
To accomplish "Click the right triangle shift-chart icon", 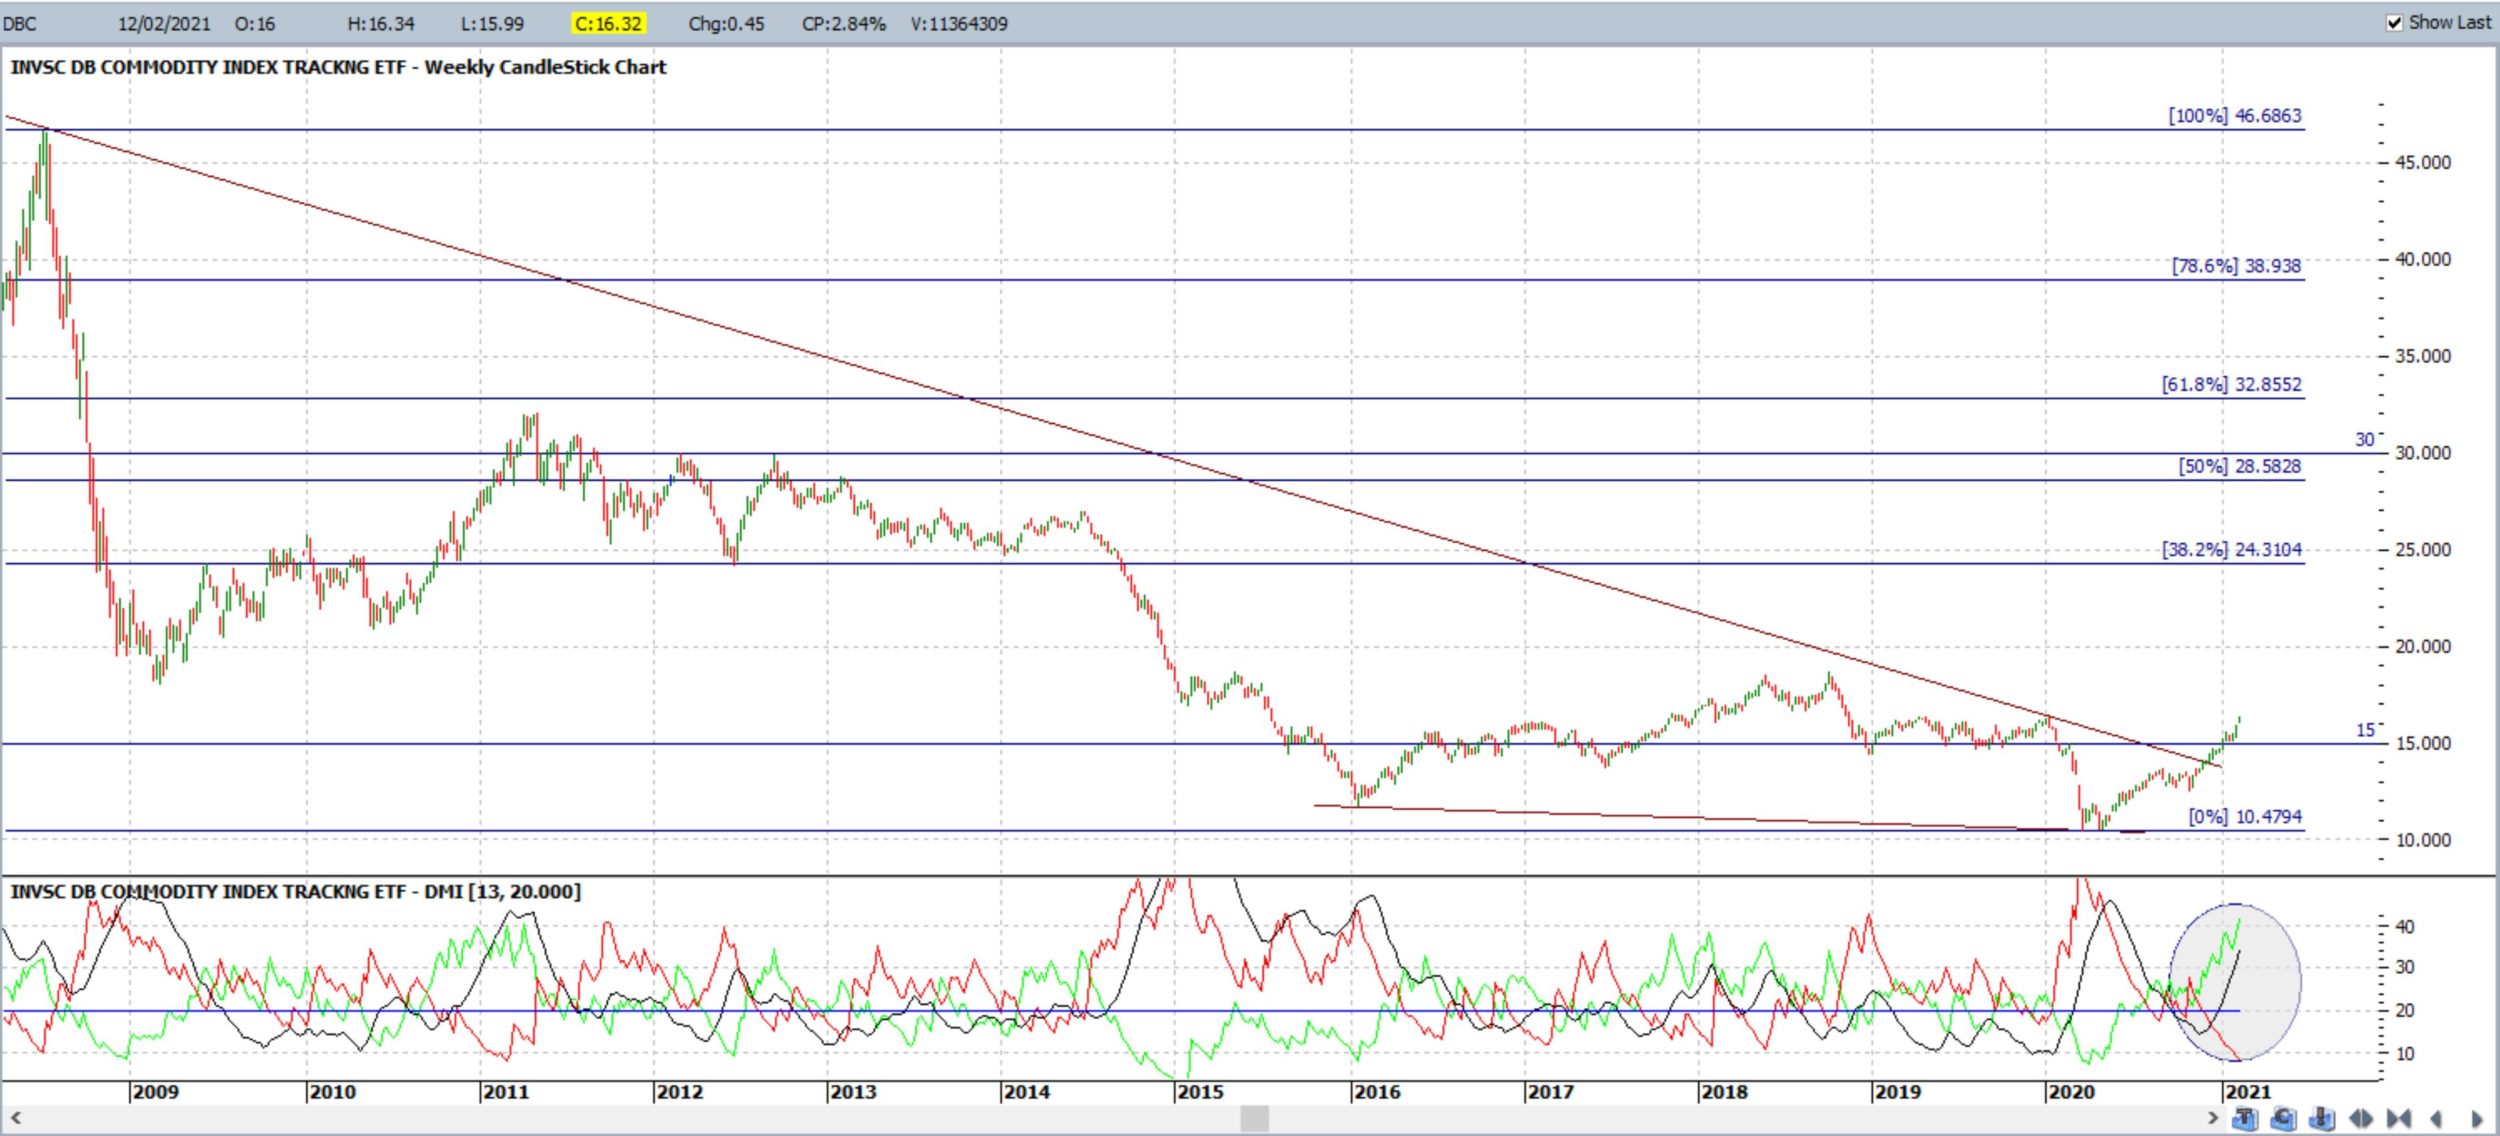I will (2477, 1118).
